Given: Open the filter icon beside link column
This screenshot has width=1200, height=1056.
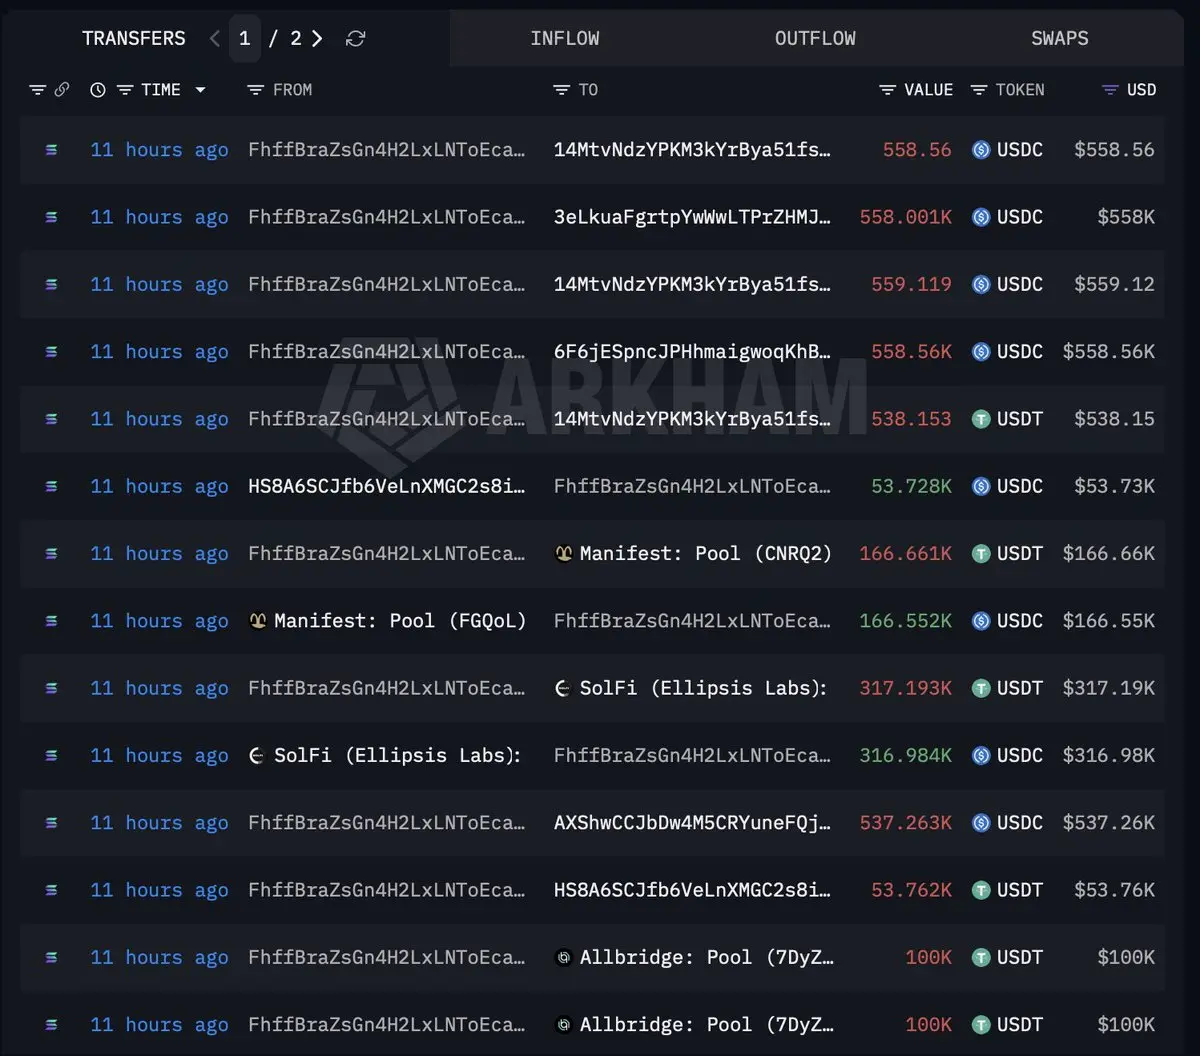Looking at the screenshot, I should 37,90.
